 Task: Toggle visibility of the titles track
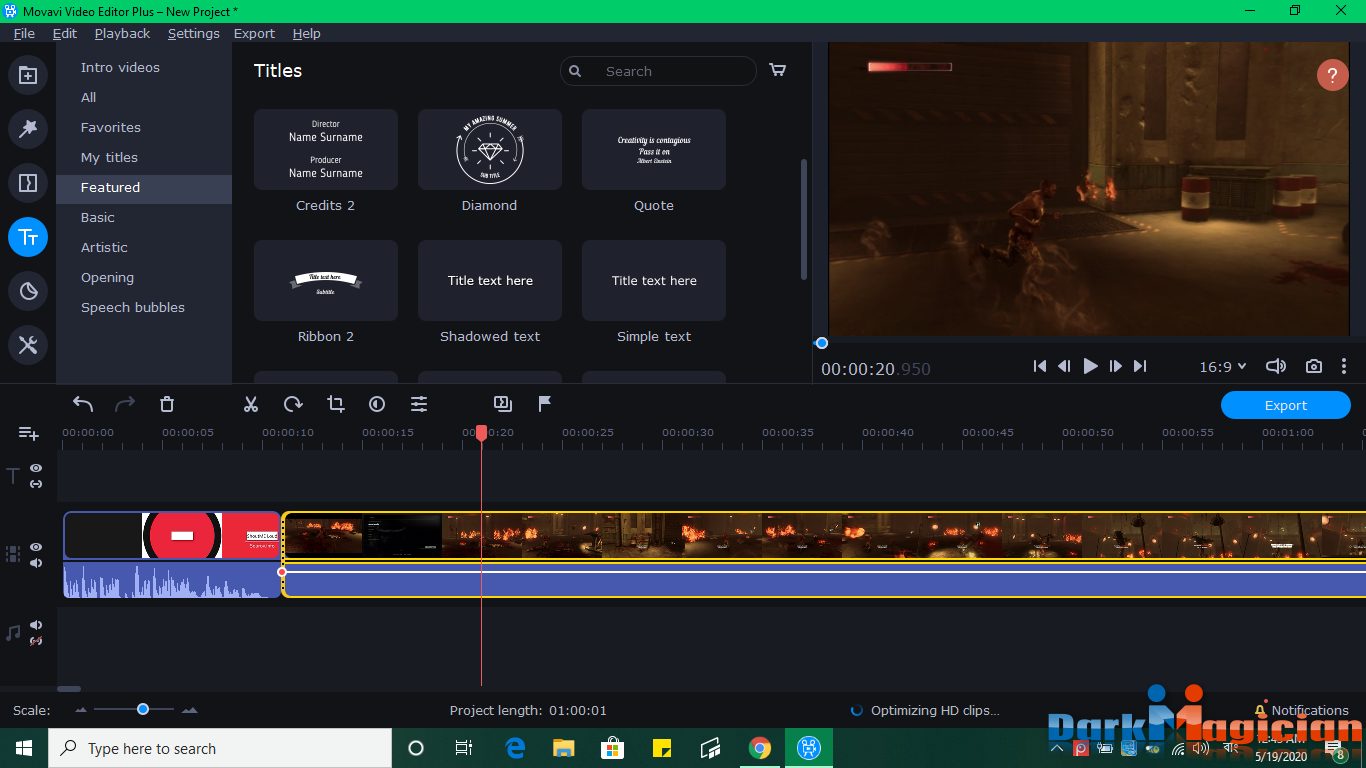tap(36, 468)
